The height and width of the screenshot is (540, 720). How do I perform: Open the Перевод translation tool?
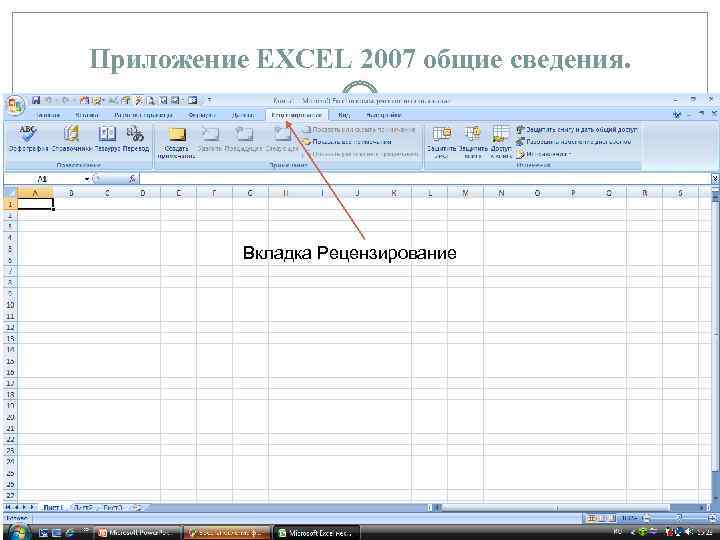[135, 139]
